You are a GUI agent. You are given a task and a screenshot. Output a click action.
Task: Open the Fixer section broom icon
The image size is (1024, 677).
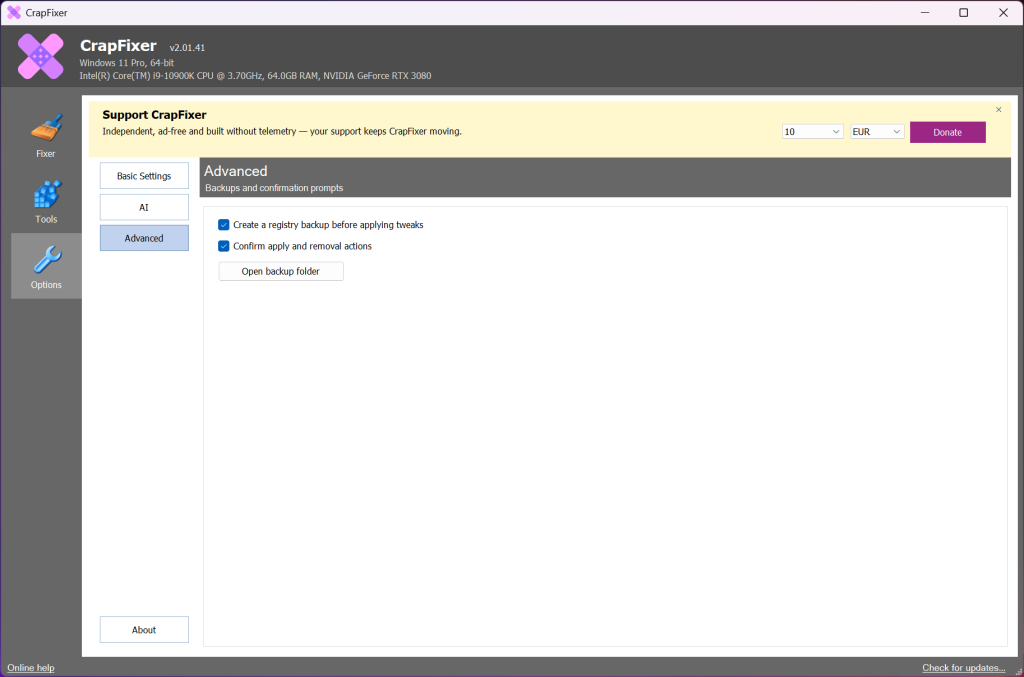click(x=46, y=128)
